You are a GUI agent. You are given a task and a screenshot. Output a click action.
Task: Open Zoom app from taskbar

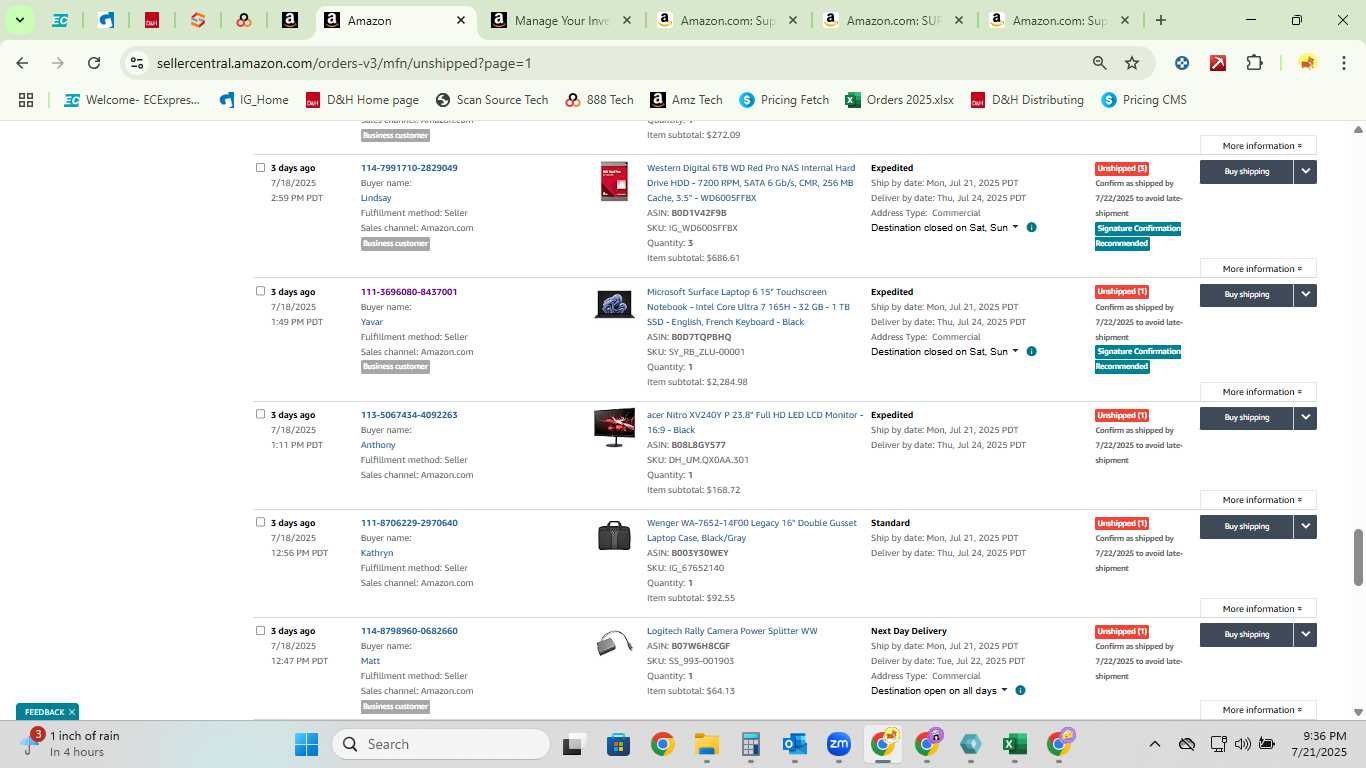click(x=838, y=744)
